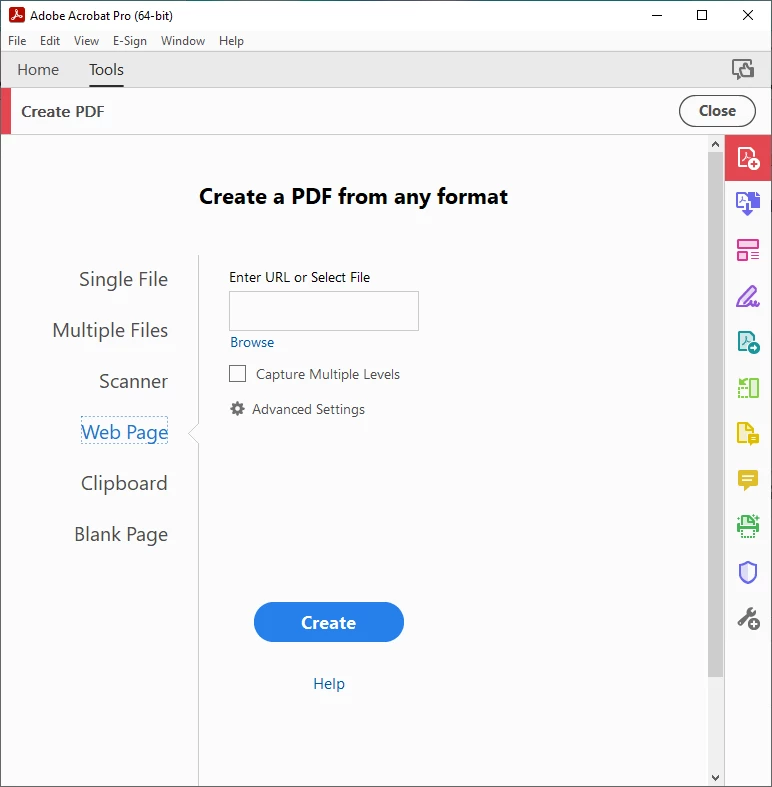Open the E-Sign menu
772x787 pixels.
pos(130,41)
